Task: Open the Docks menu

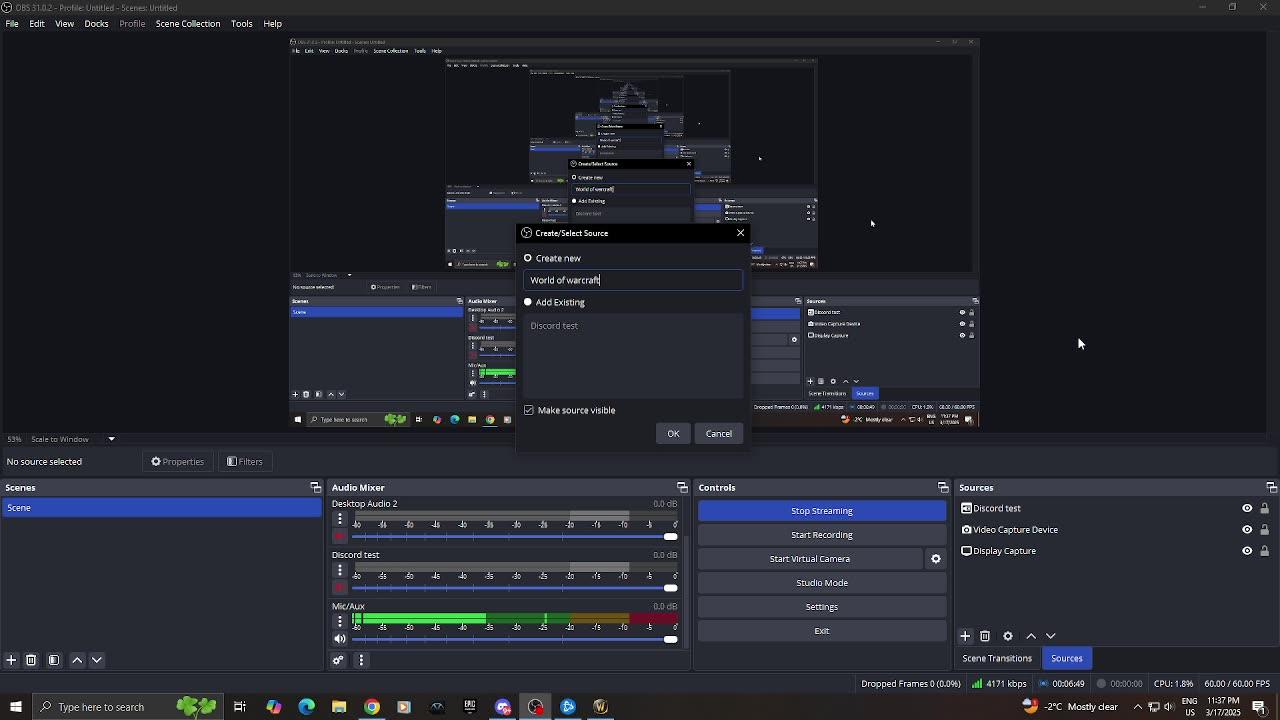Action: tap(96, 23)
